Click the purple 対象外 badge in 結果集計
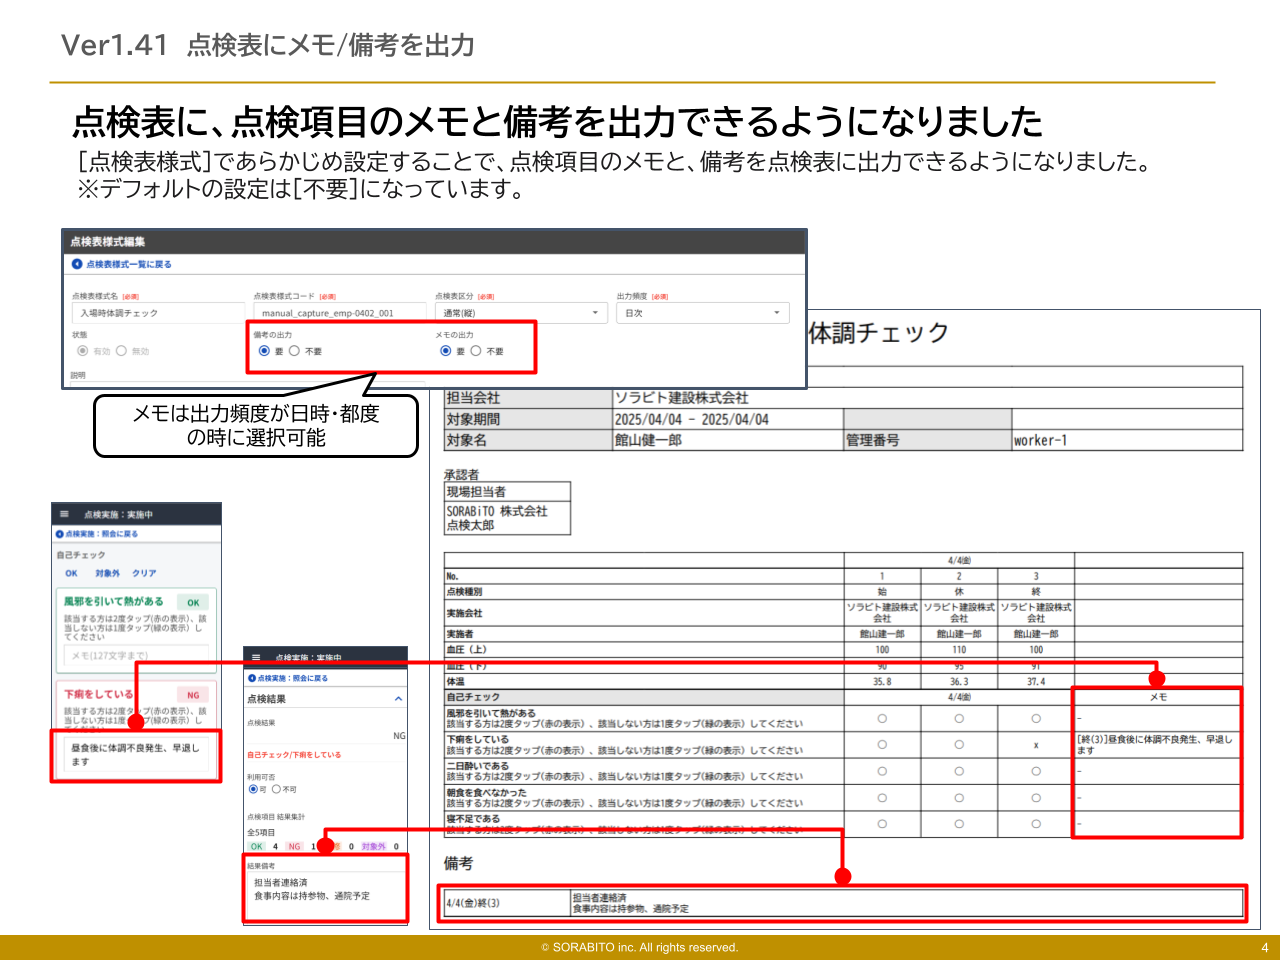The image size is (1280, 960). coord(374,847)
